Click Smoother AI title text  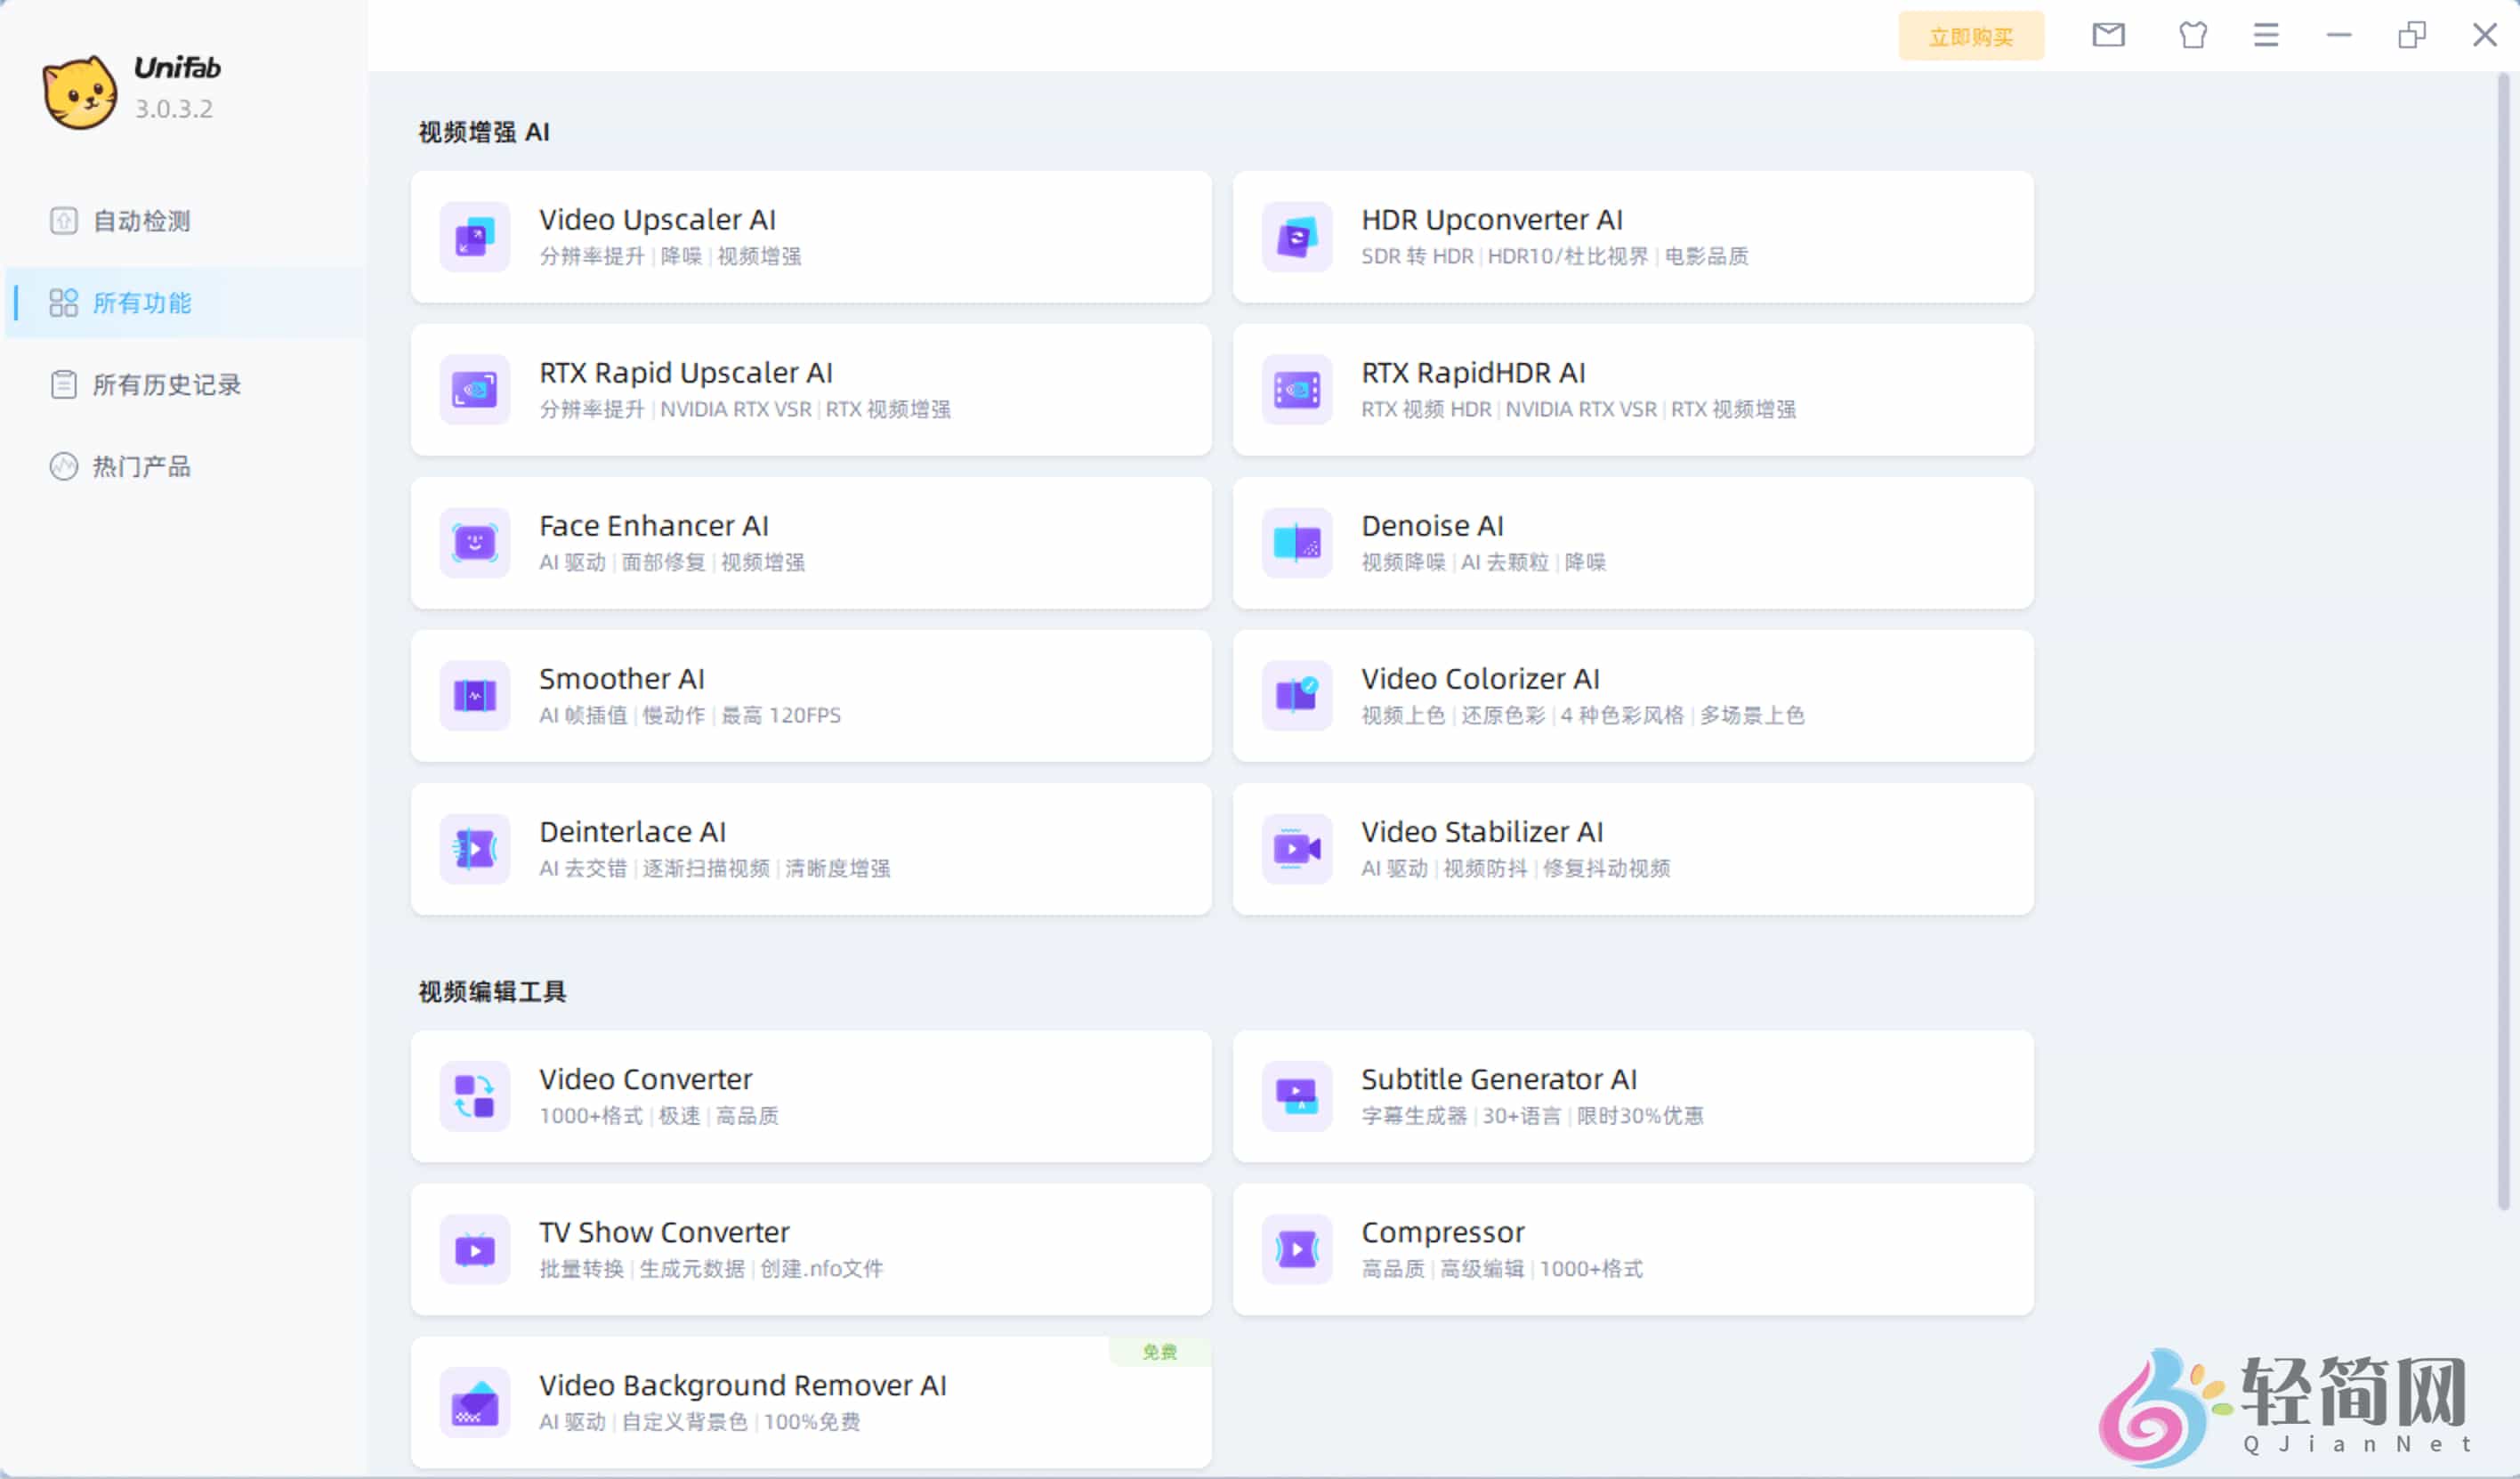622,678
